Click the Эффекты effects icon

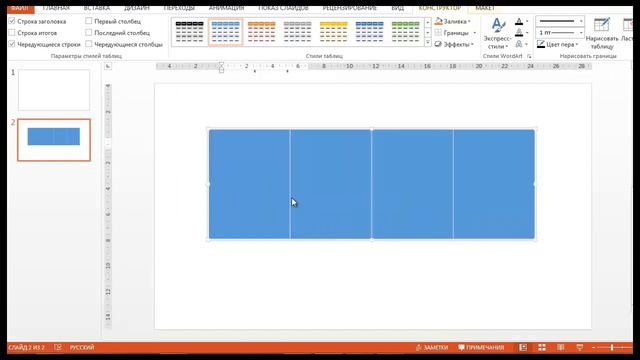pos(438,44)
